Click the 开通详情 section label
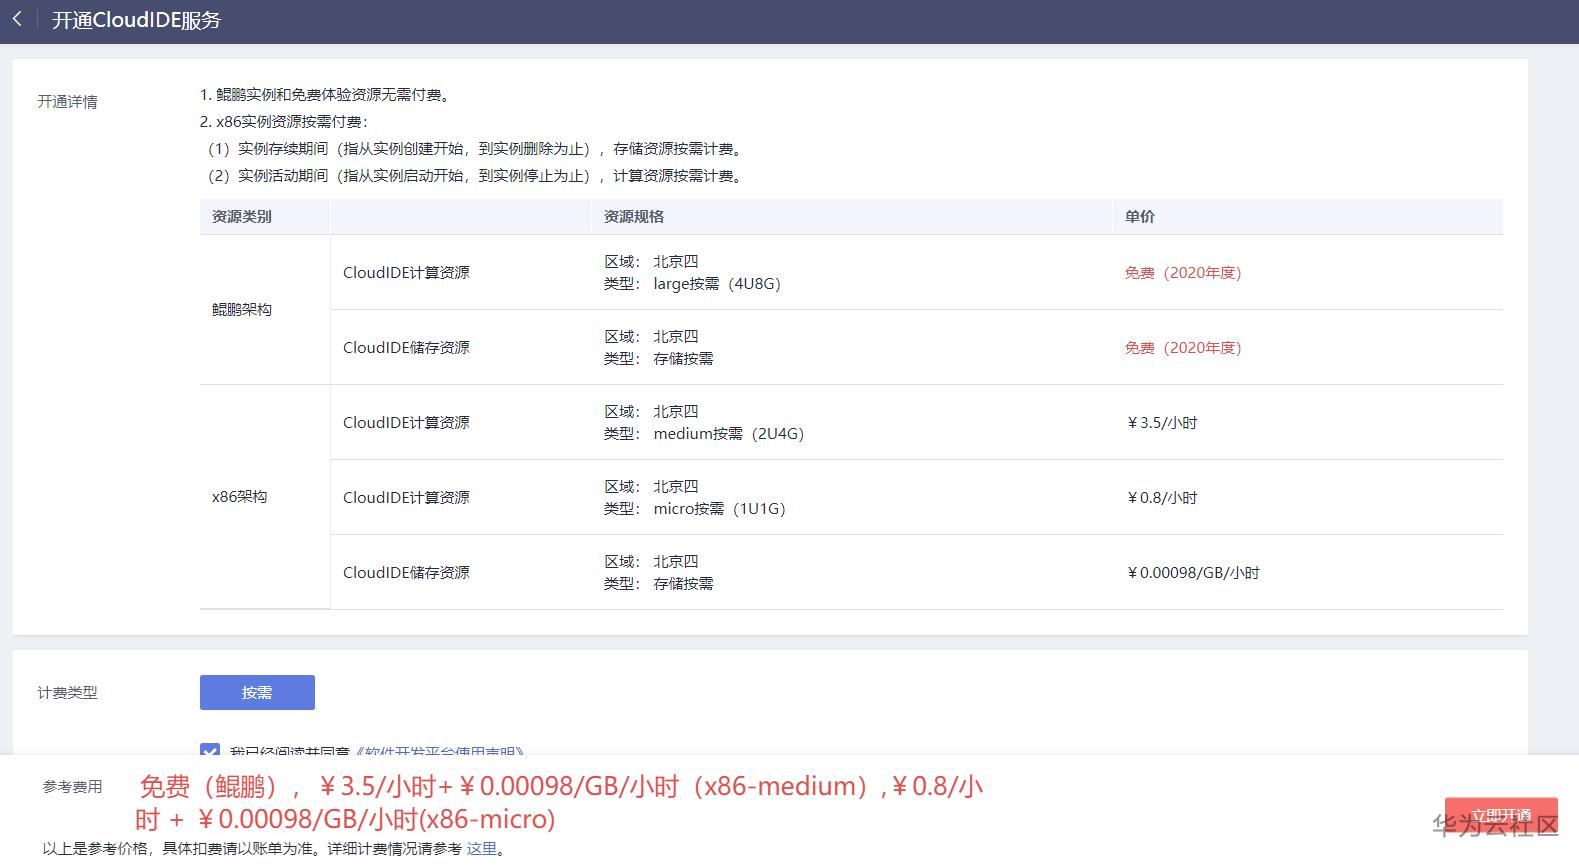The width and height of the screenshot is (1579, 866). pos(67,101)
